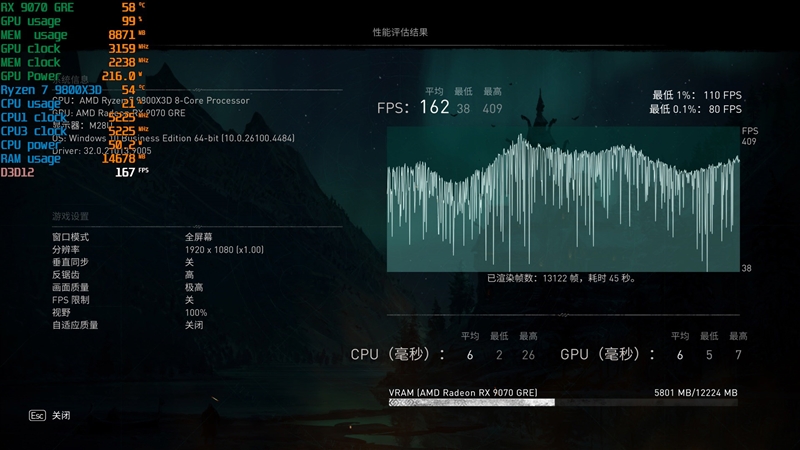Screen dimensions: 800x450
Task: Click the VRAM usage bar
Action: (563, 403)
